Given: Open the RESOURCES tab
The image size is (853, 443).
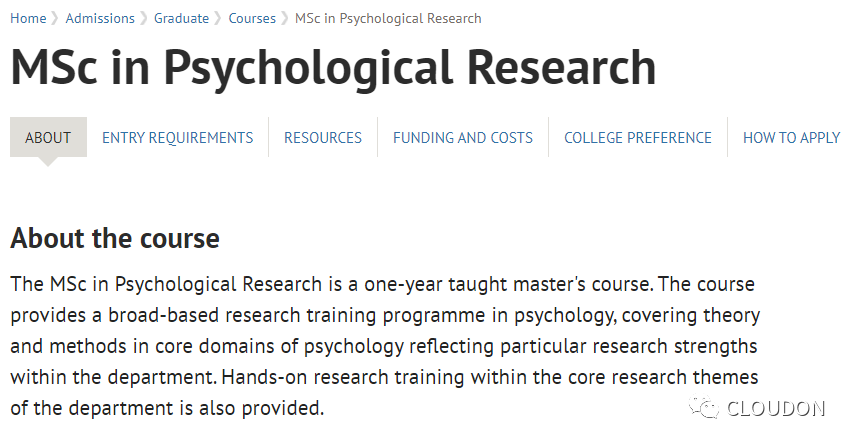Looking at the screenshot, I should [x=323, y=138].
